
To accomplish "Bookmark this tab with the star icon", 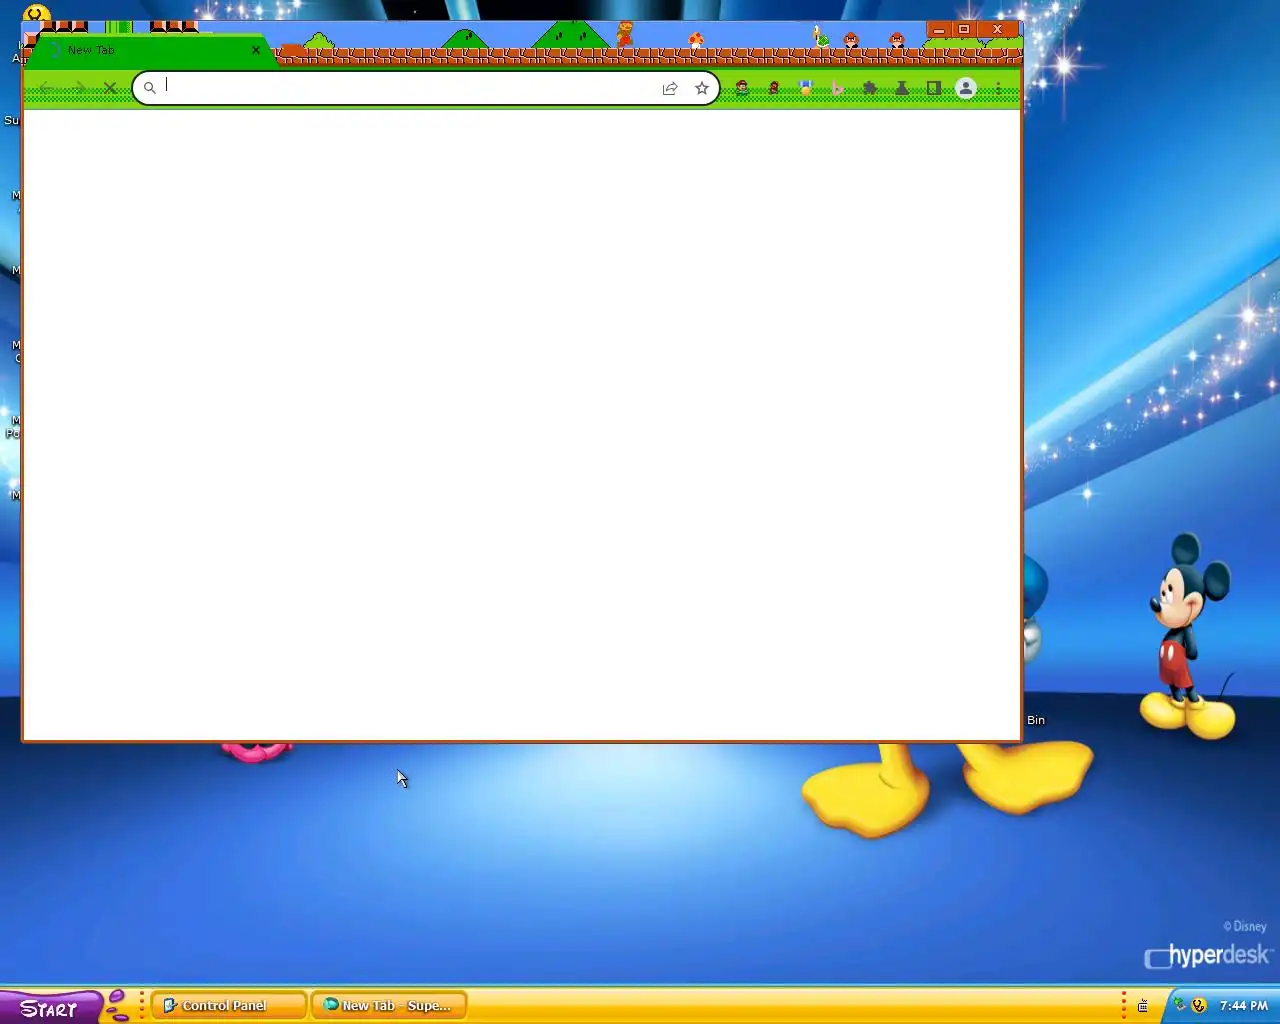I will tap(702, 88).
